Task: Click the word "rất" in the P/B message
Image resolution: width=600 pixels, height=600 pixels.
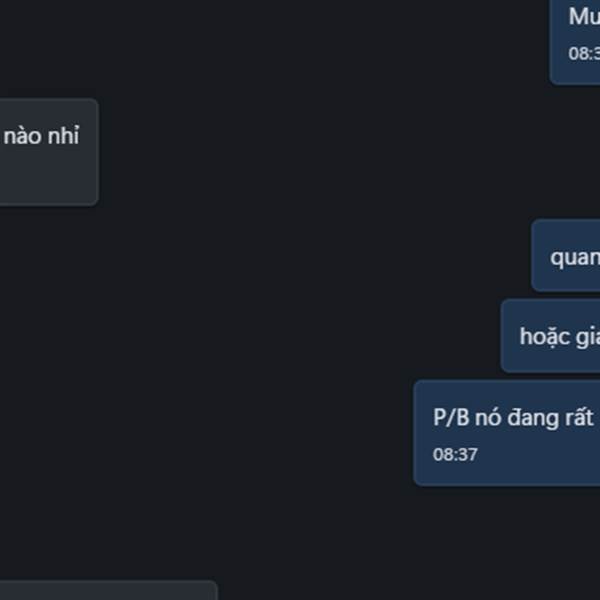Action: tap(576, 417)
